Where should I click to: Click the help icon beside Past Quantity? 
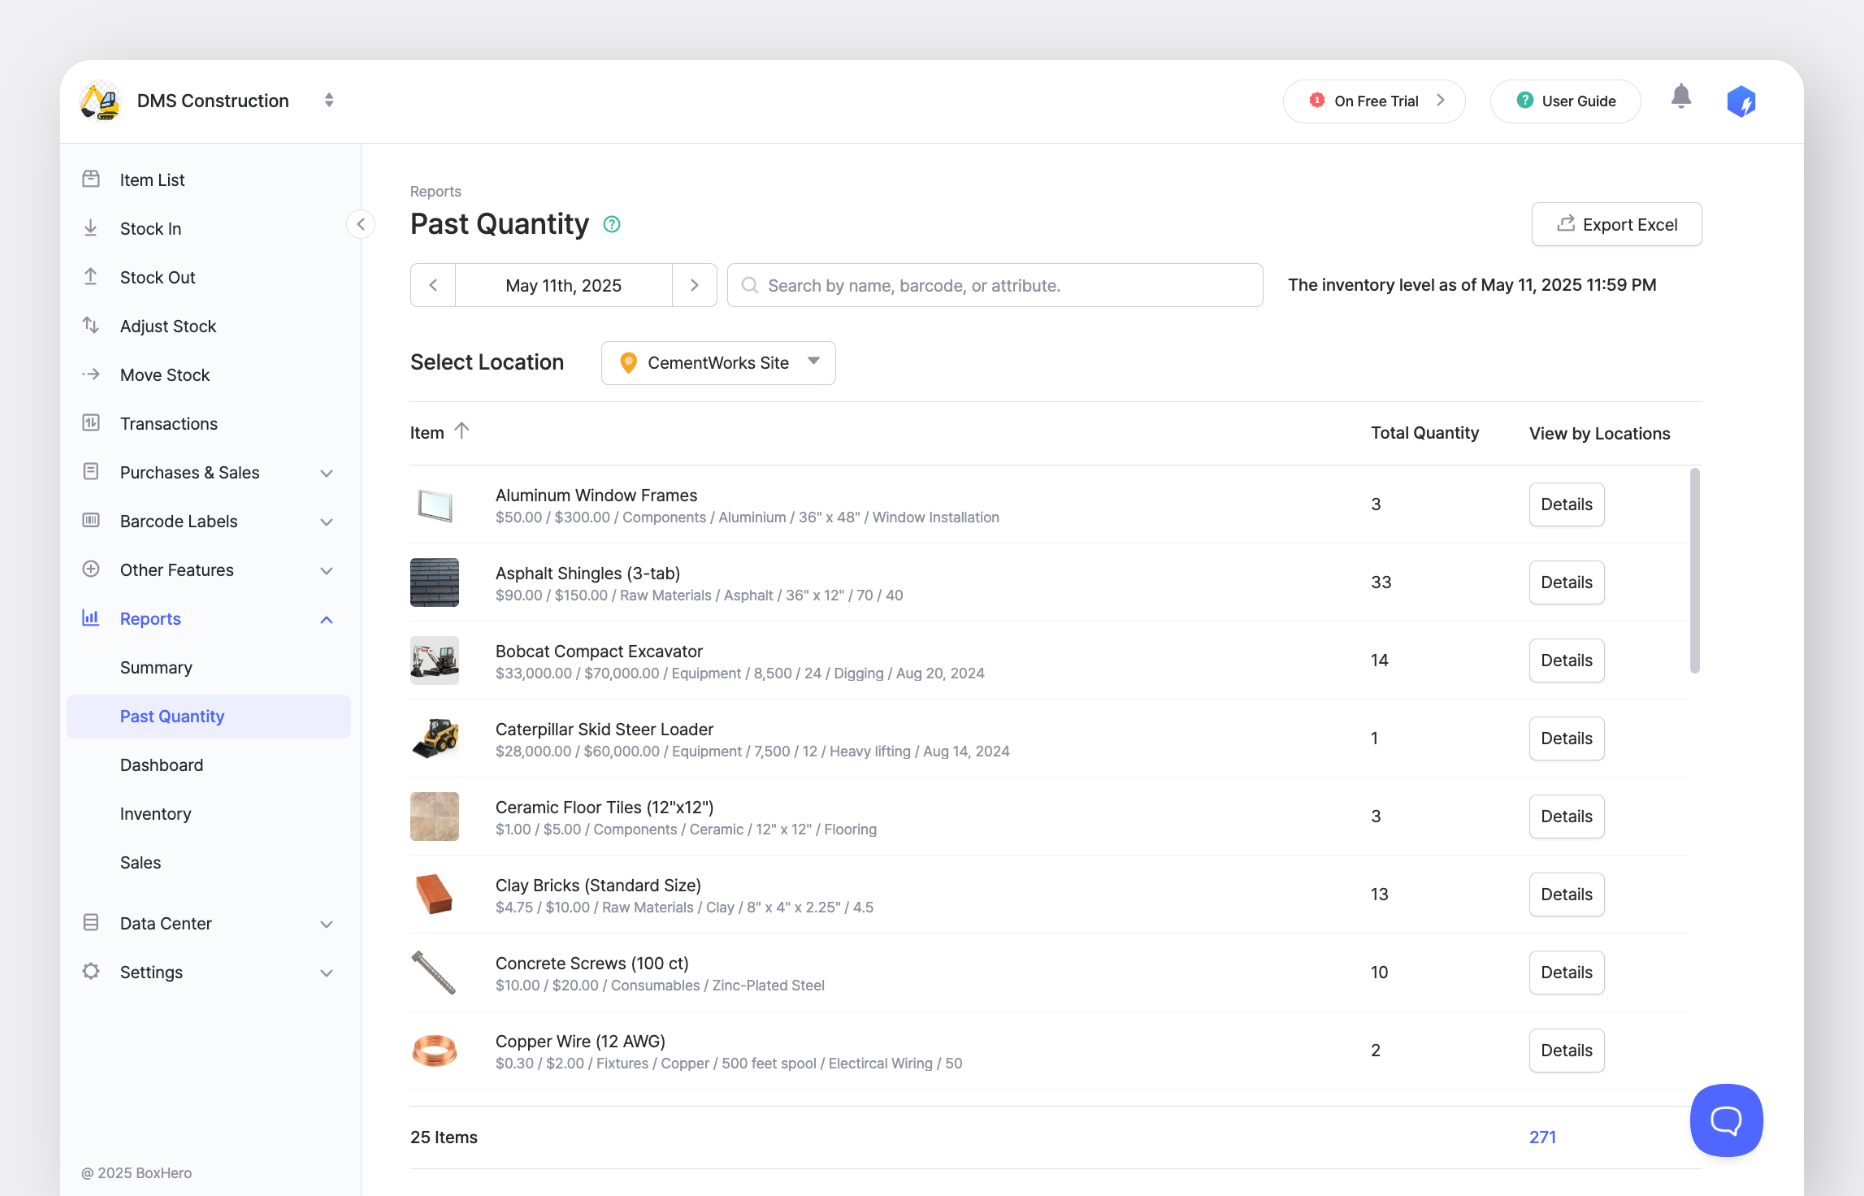pos(612,225)
